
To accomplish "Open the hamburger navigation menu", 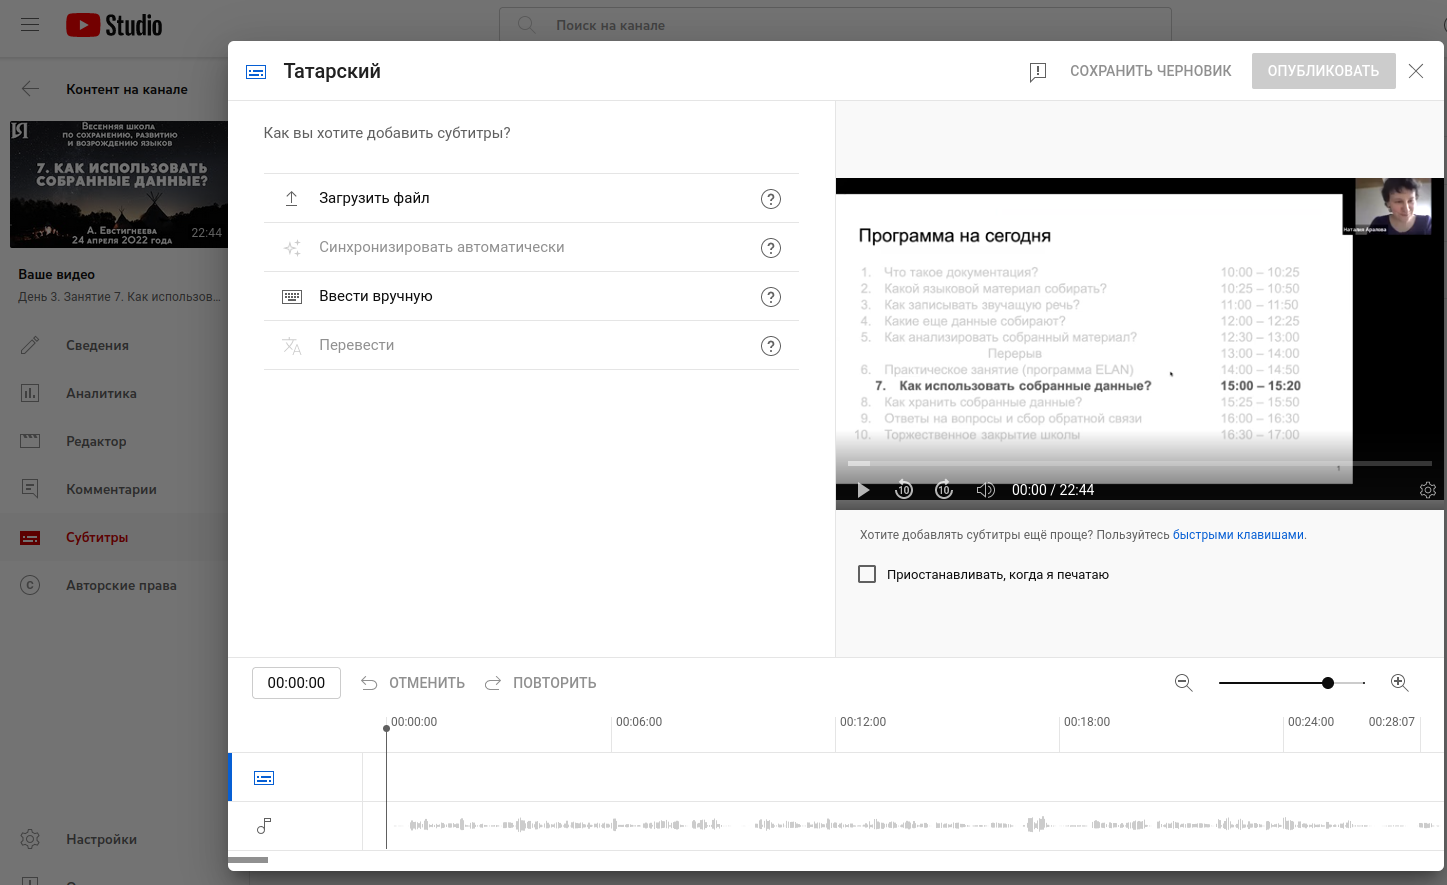I will pos(29,24).
